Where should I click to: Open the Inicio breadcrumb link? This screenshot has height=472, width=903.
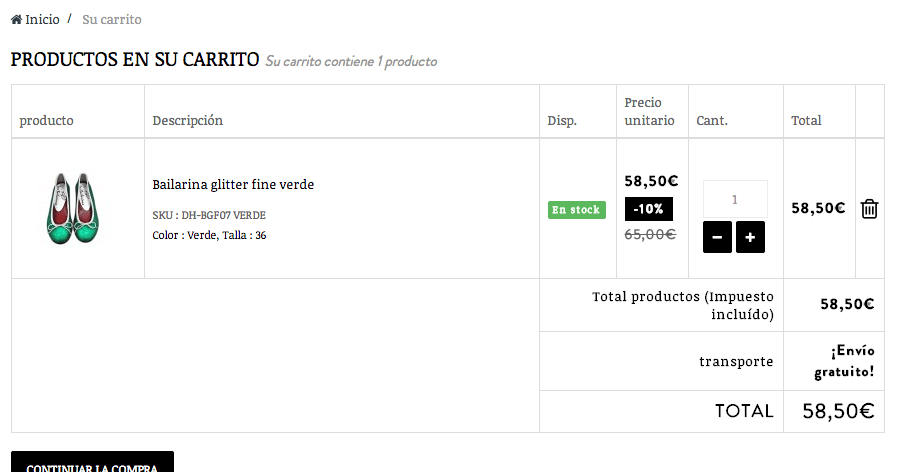pyautogui.click(x=42, y=20)
